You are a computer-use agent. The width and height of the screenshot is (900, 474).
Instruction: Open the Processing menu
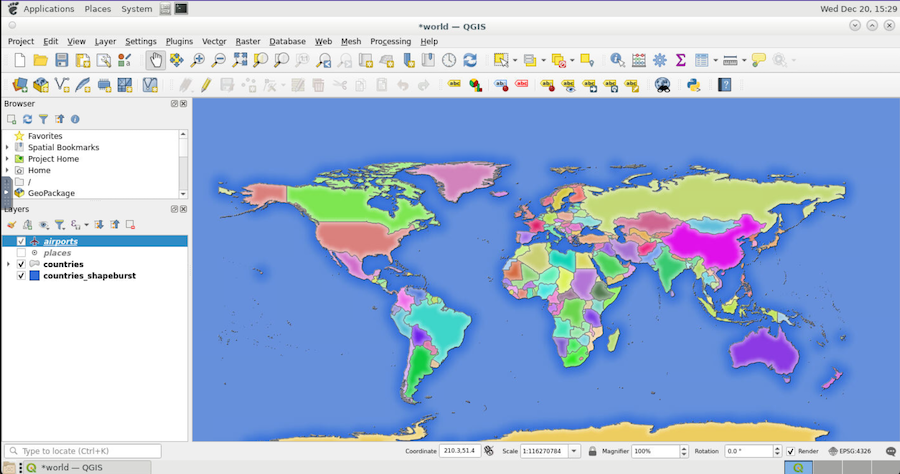390,41
